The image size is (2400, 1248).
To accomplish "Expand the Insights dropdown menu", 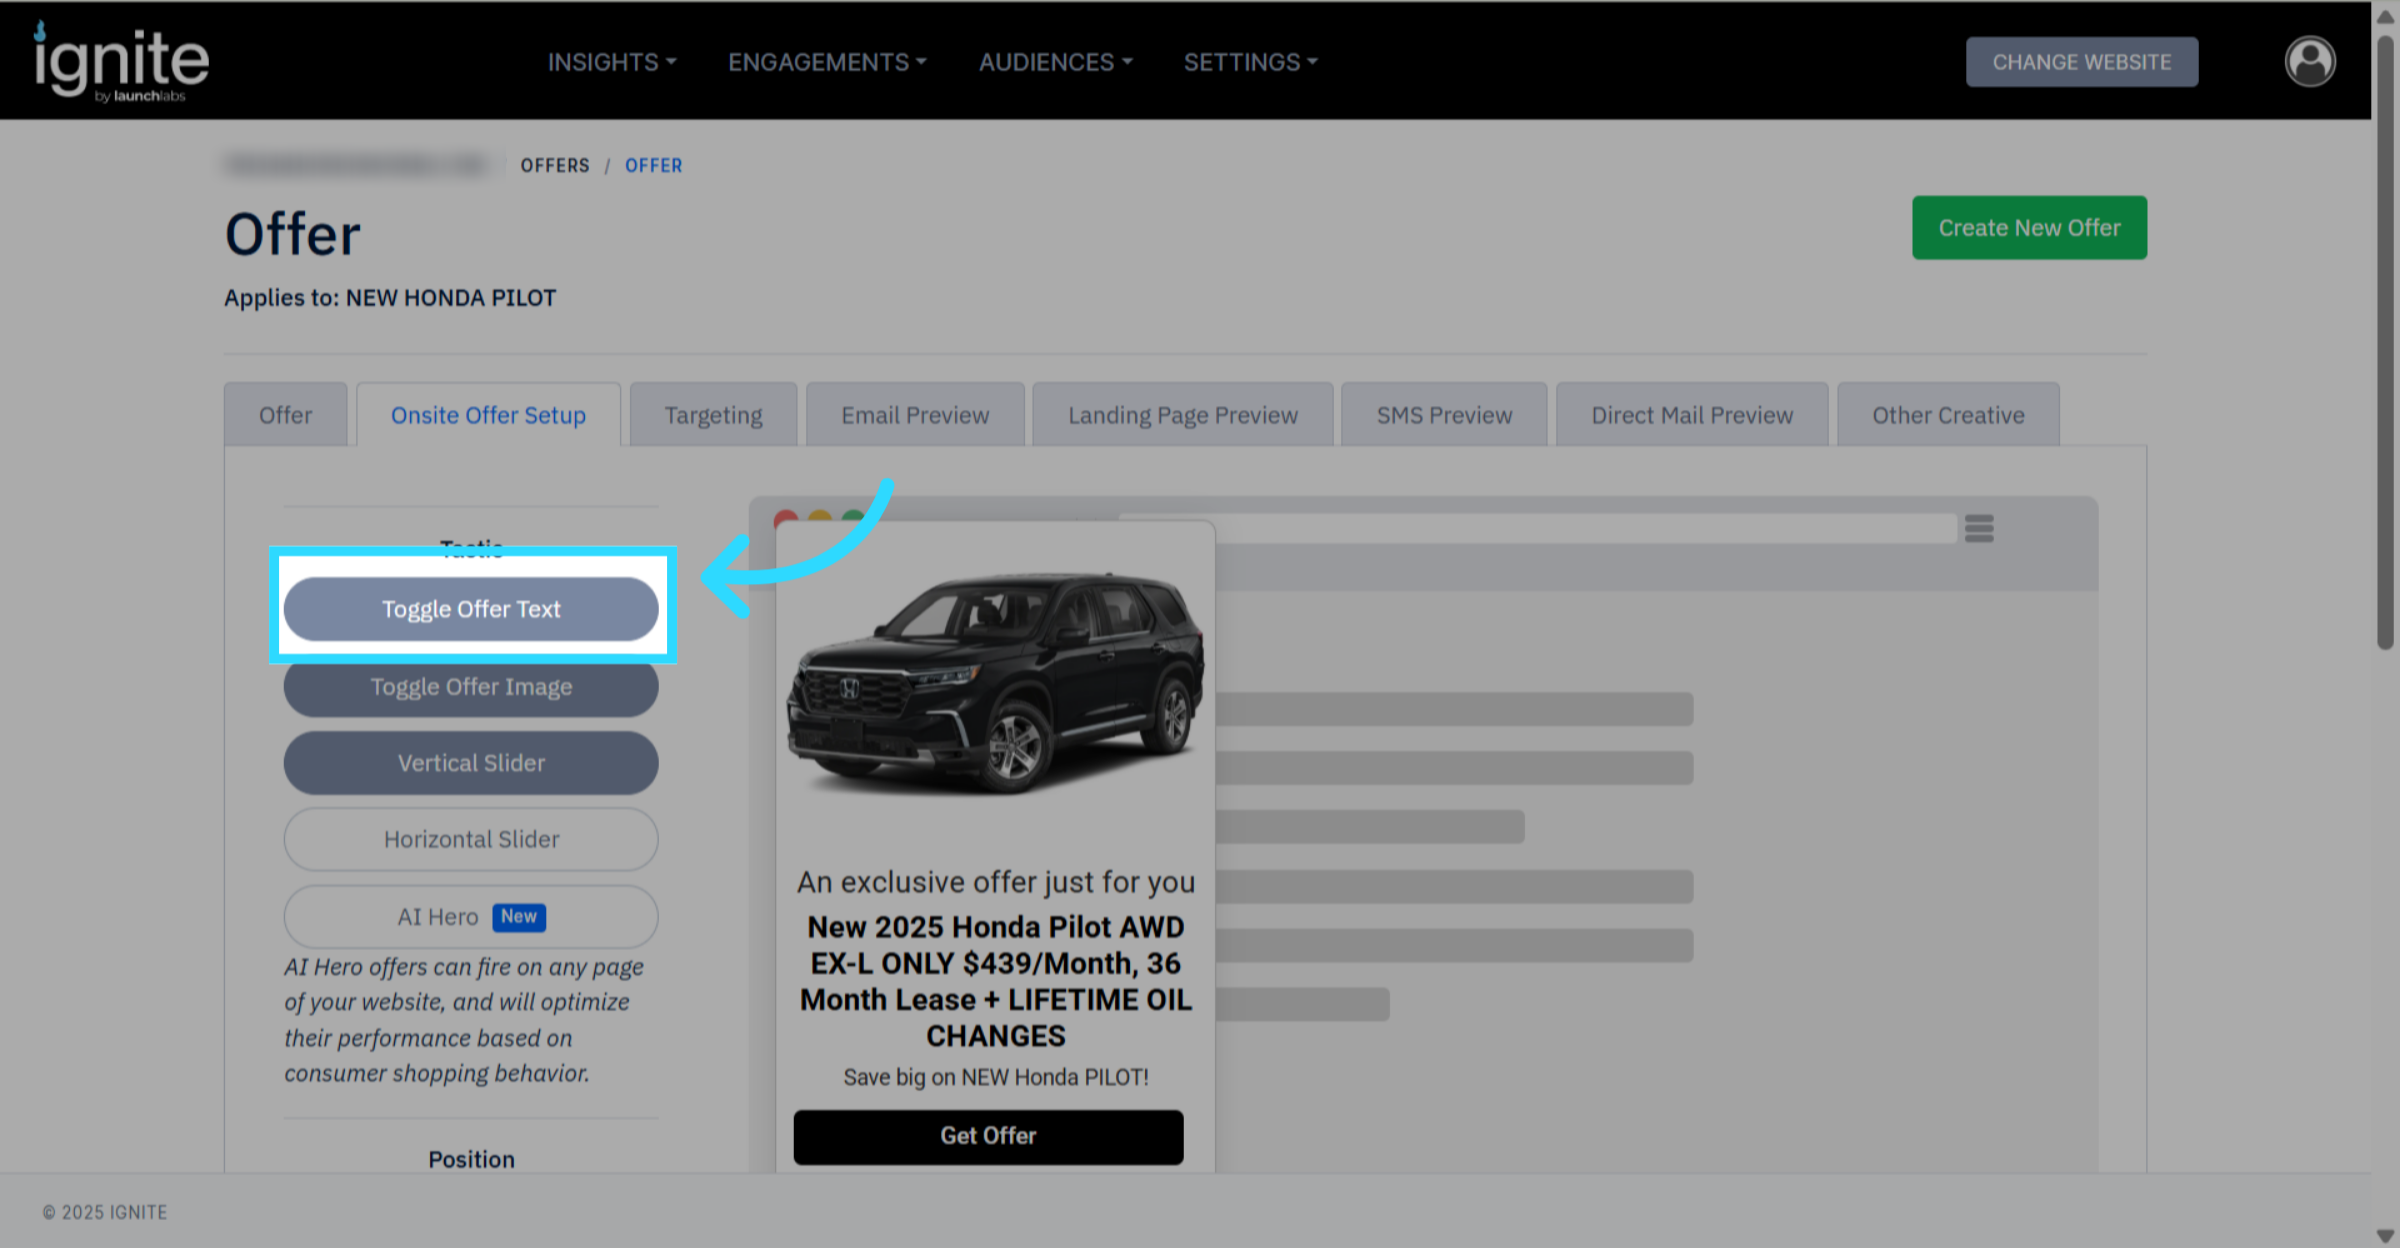I will [612, 62].
